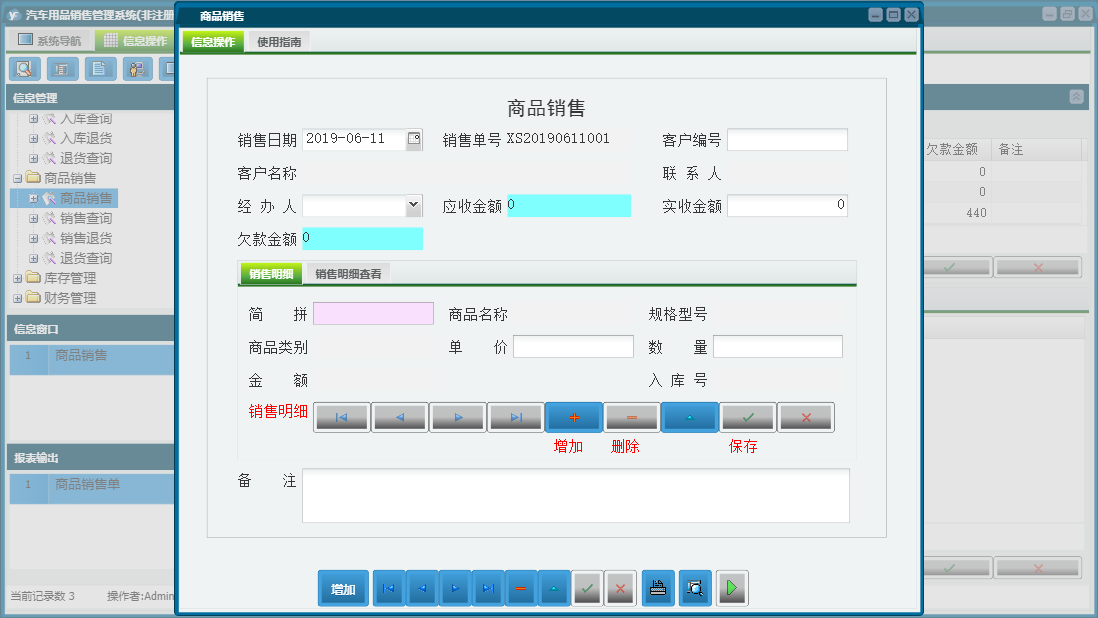Viewport: 1098px width, 618px height.
Task: Collapse the 商品销售 folder in tree
Action: point(18,178)
